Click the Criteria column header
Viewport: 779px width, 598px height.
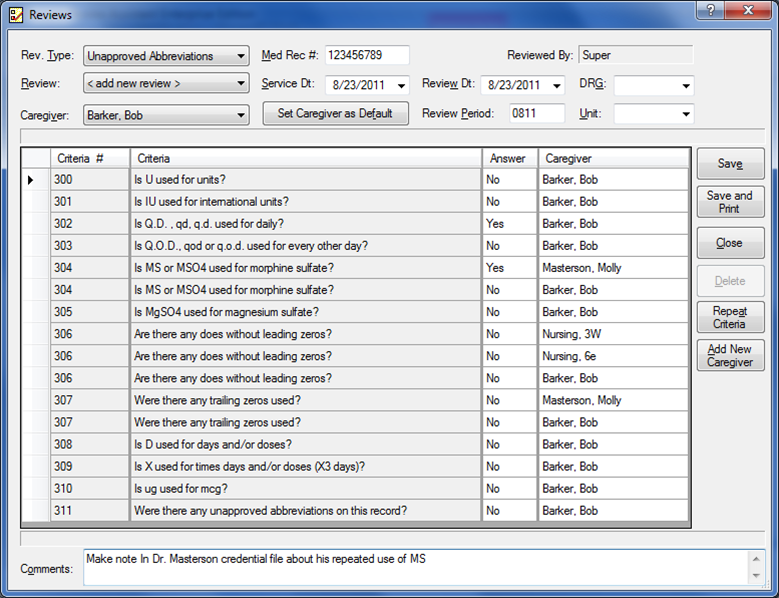click(x=306, y=158)
